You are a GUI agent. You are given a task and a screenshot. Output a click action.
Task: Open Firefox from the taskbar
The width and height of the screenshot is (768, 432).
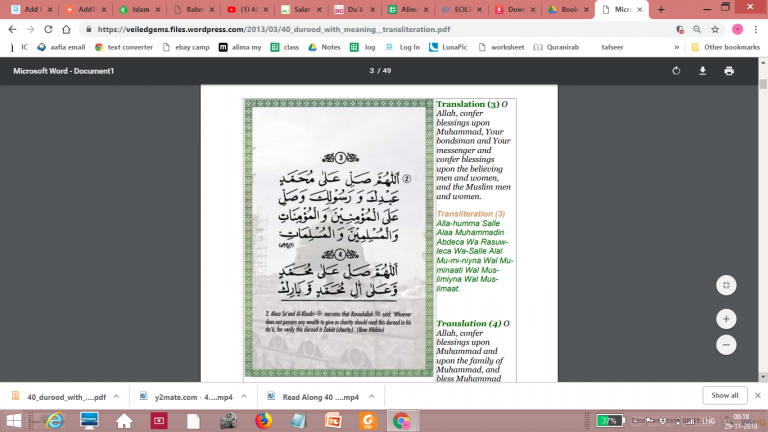tap(264, 421)
